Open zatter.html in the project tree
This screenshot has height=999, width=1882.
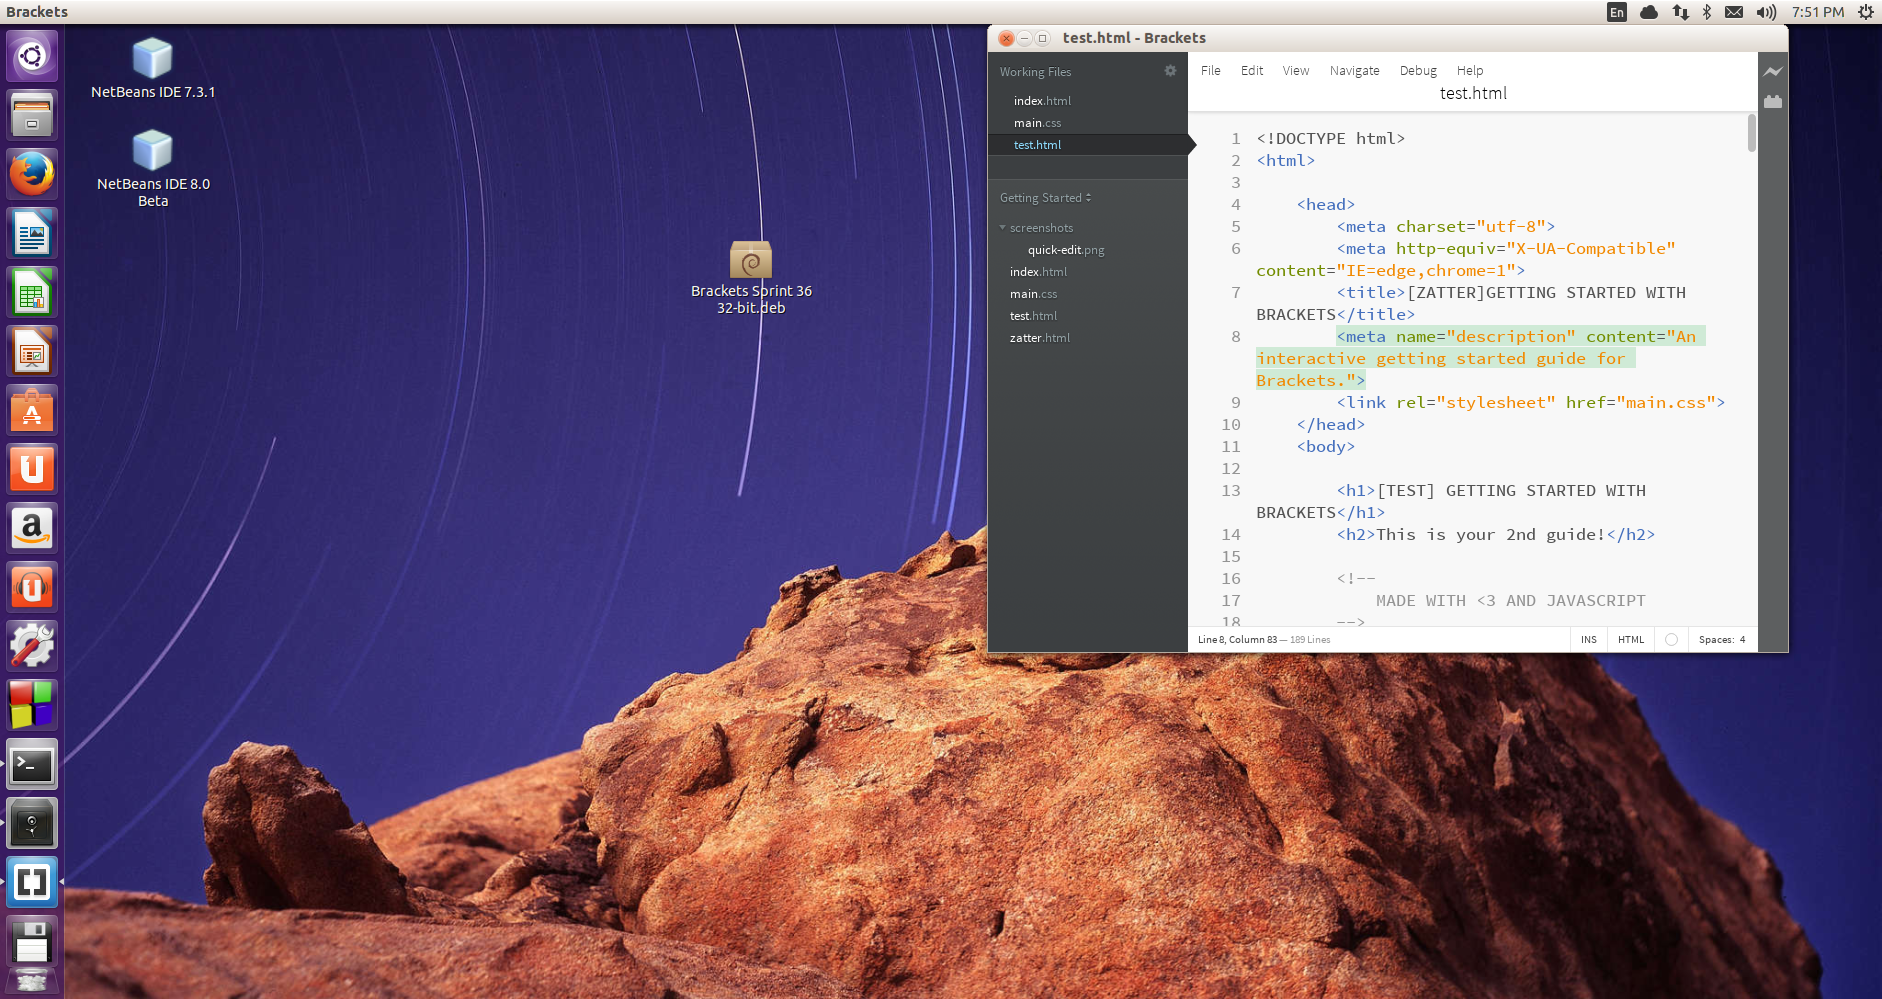click(1040, 338)
